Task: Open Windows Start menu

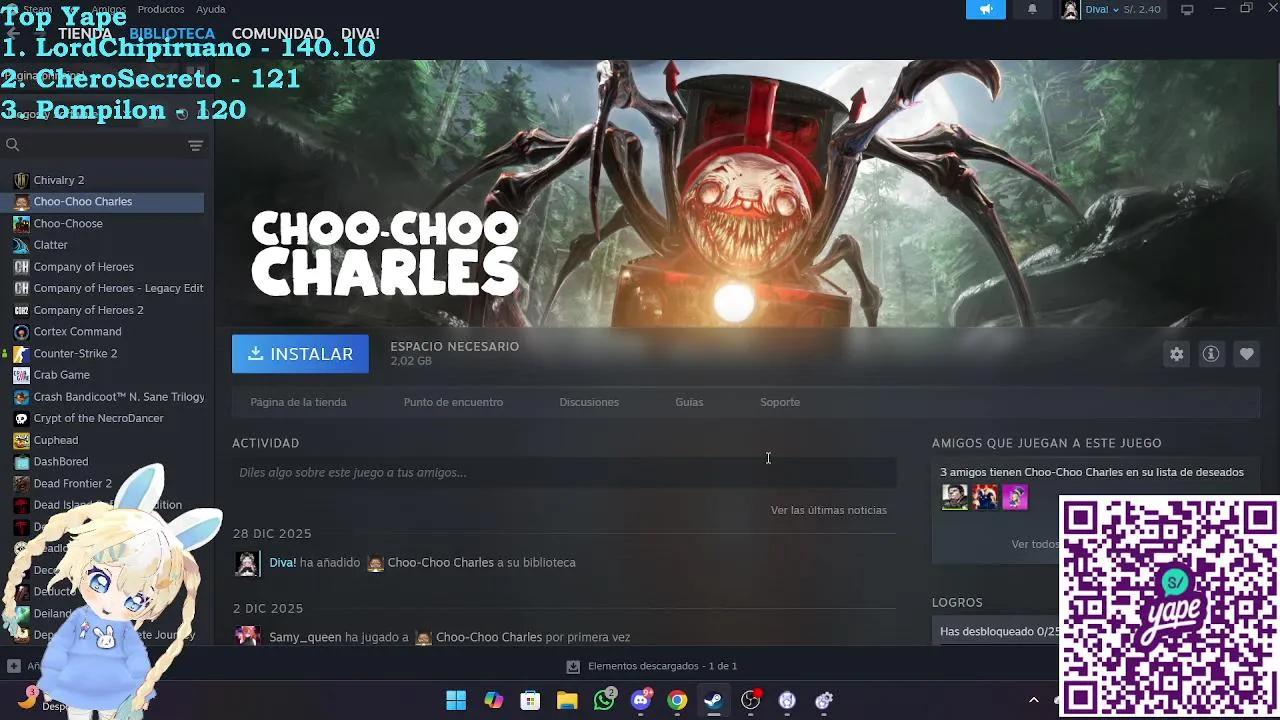Action: 456,700
